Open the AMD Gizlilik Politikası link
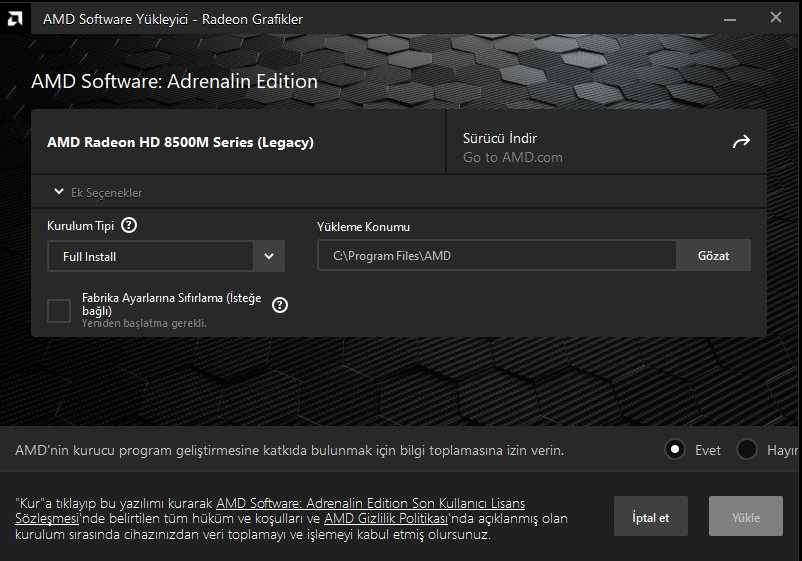This screenshot has height=561, width=802. [x=386, y=519]
